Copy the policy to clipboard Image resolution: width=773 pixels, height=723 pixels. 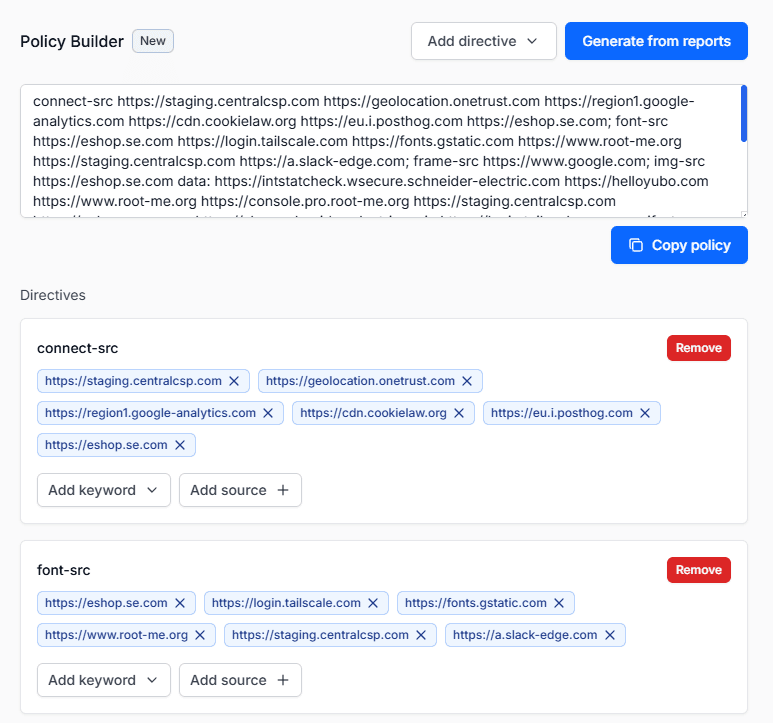[679, 245]
